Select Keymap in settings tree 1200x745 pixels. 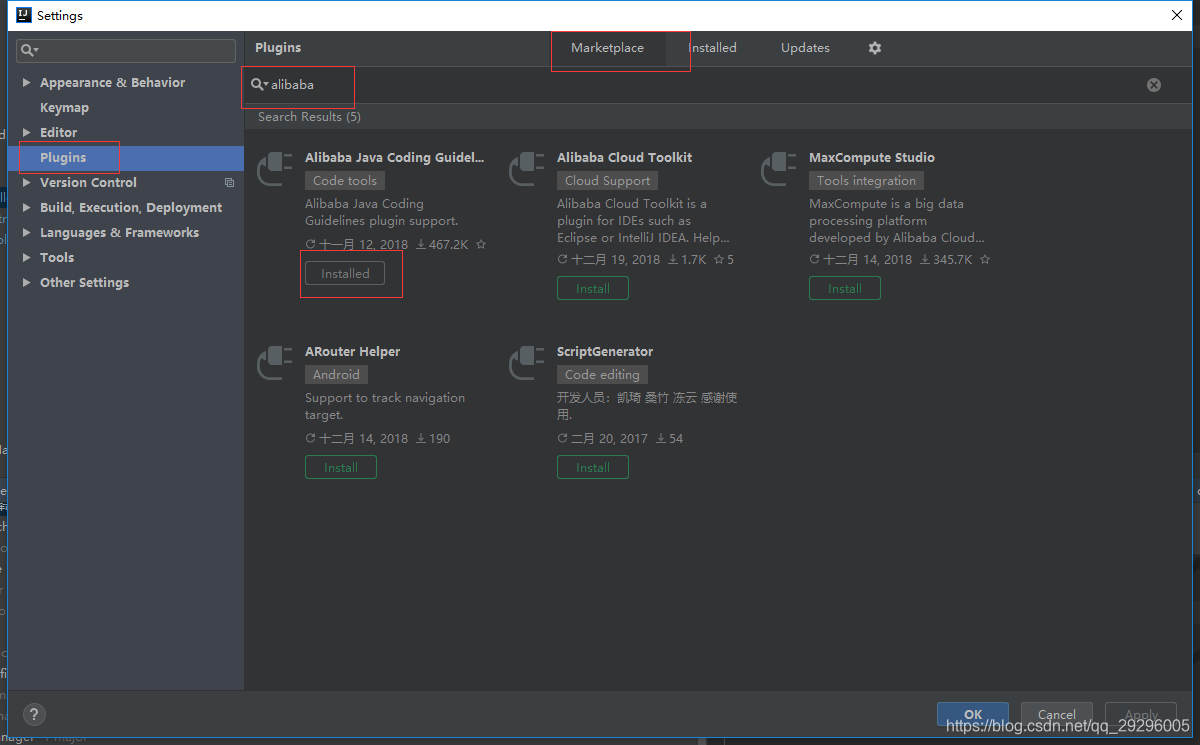64,108
